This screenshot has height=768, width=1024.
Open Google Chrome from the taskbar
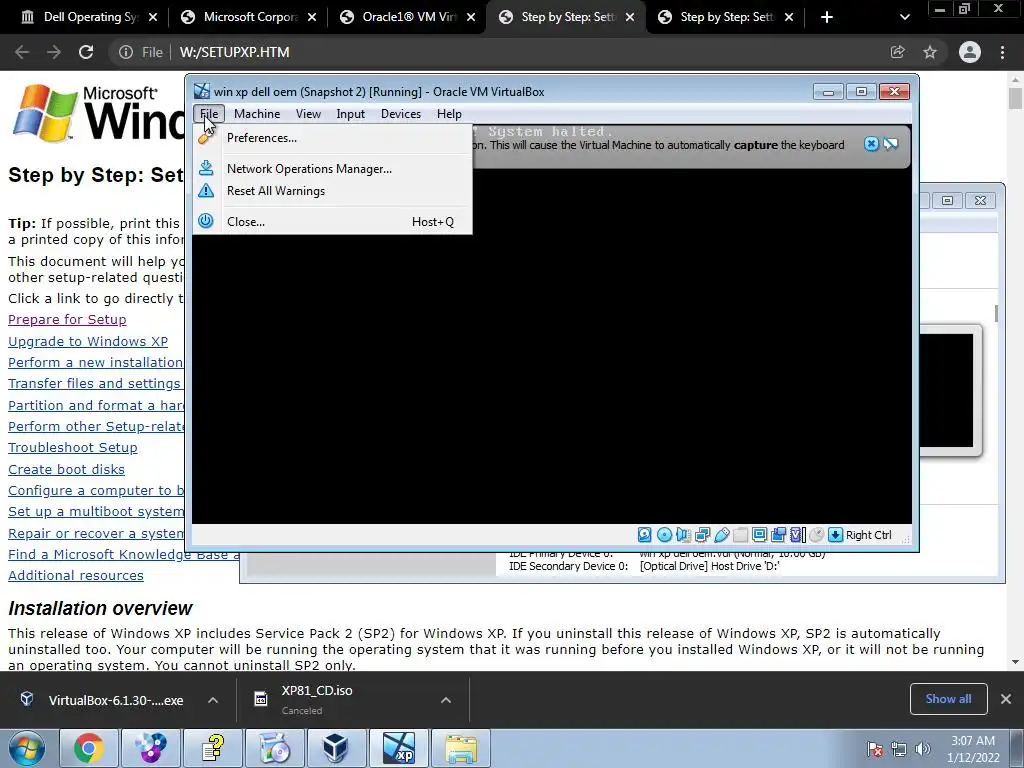point(88,748)
